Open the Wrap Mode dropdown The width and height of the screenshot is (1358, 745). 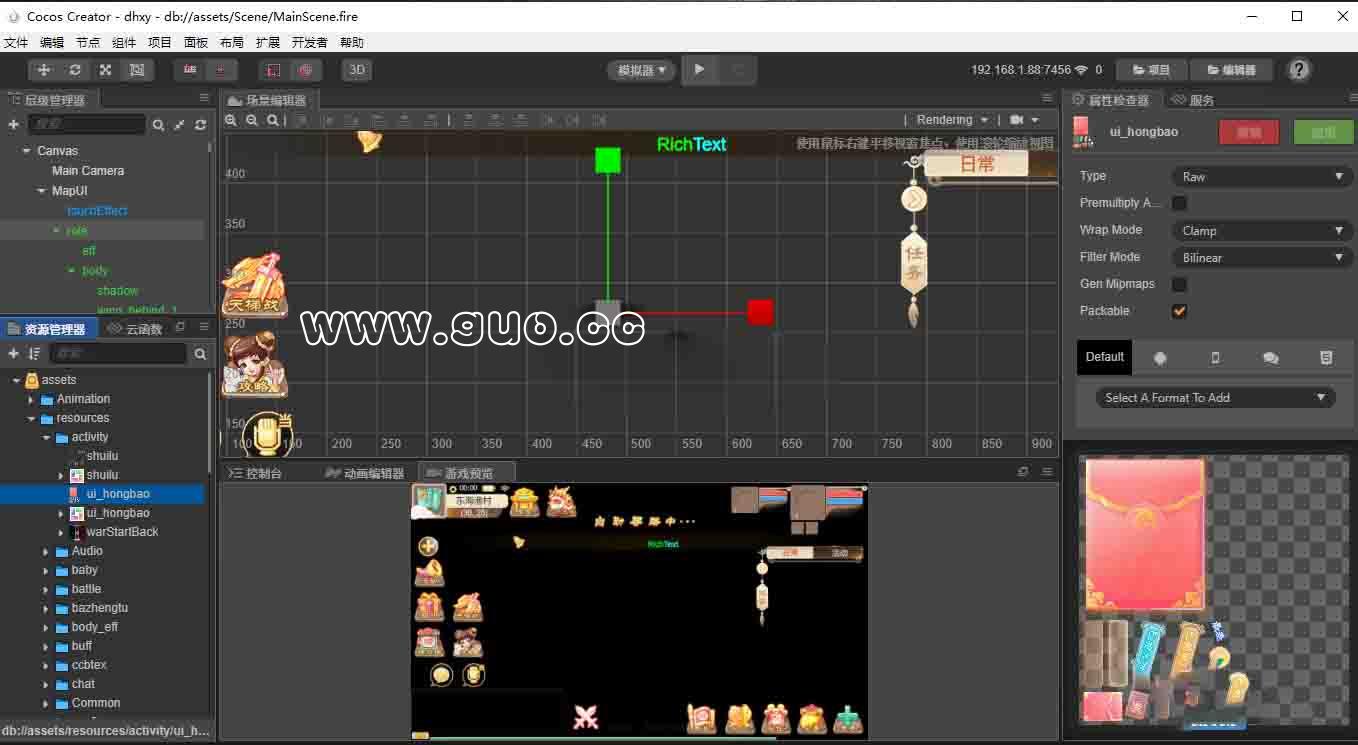tap(1262, 231)
